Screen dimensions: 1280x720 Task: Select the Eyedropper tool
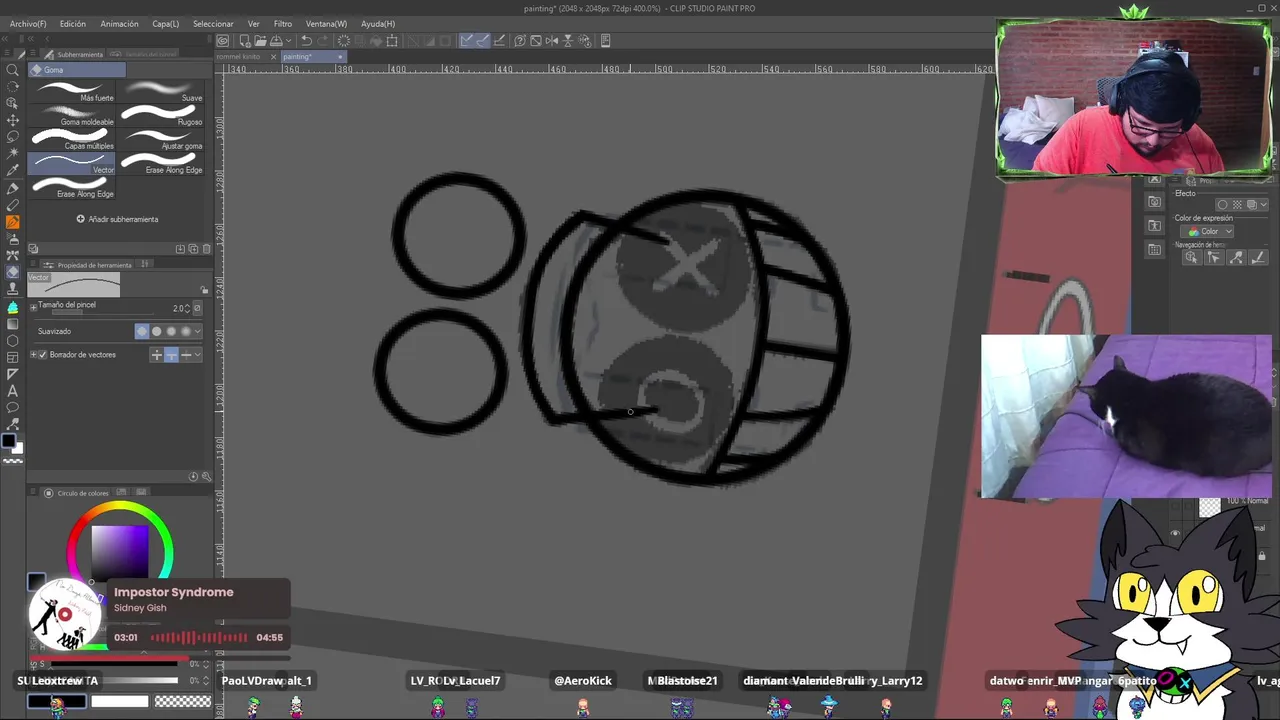13,171
